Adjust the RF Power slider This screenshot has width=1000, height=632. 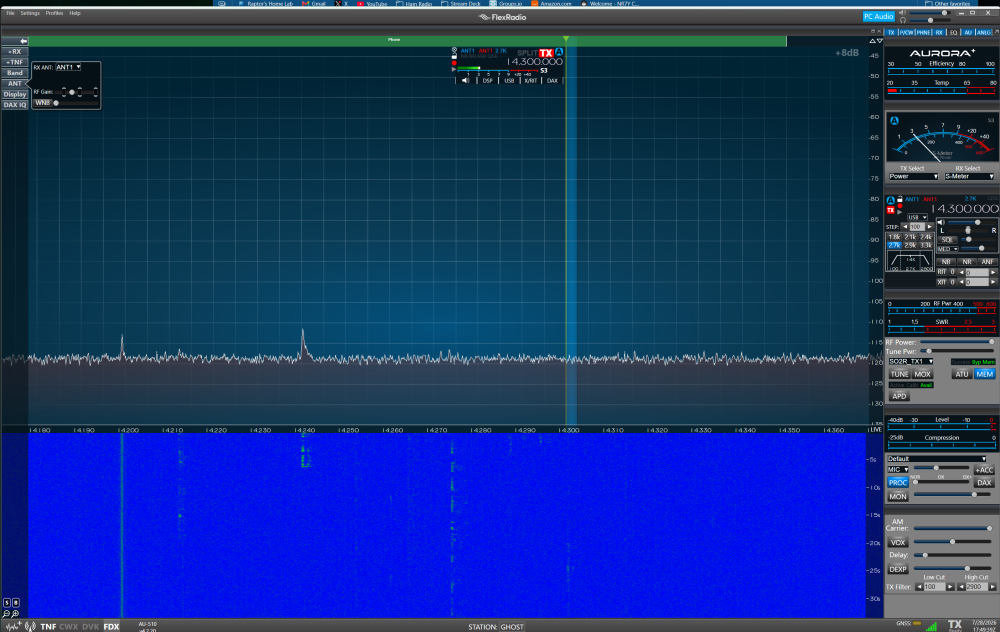click(957, 342)
